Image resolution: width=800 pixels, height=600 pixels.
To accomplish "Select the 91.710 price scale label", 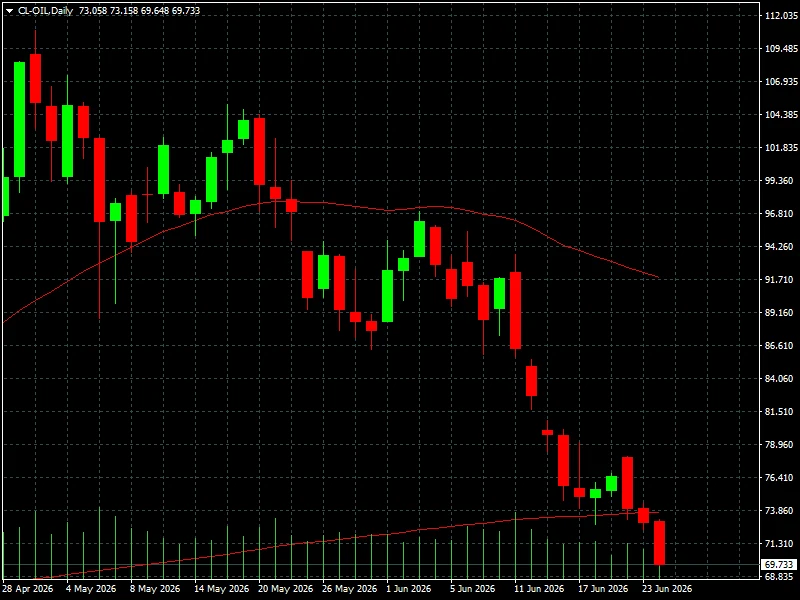I will pos(781,280).
